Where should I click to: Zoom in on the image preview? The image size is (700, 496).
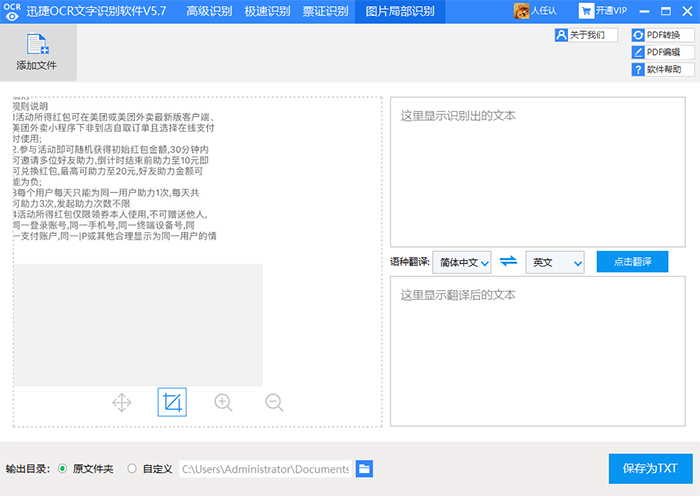coord(223,402)
